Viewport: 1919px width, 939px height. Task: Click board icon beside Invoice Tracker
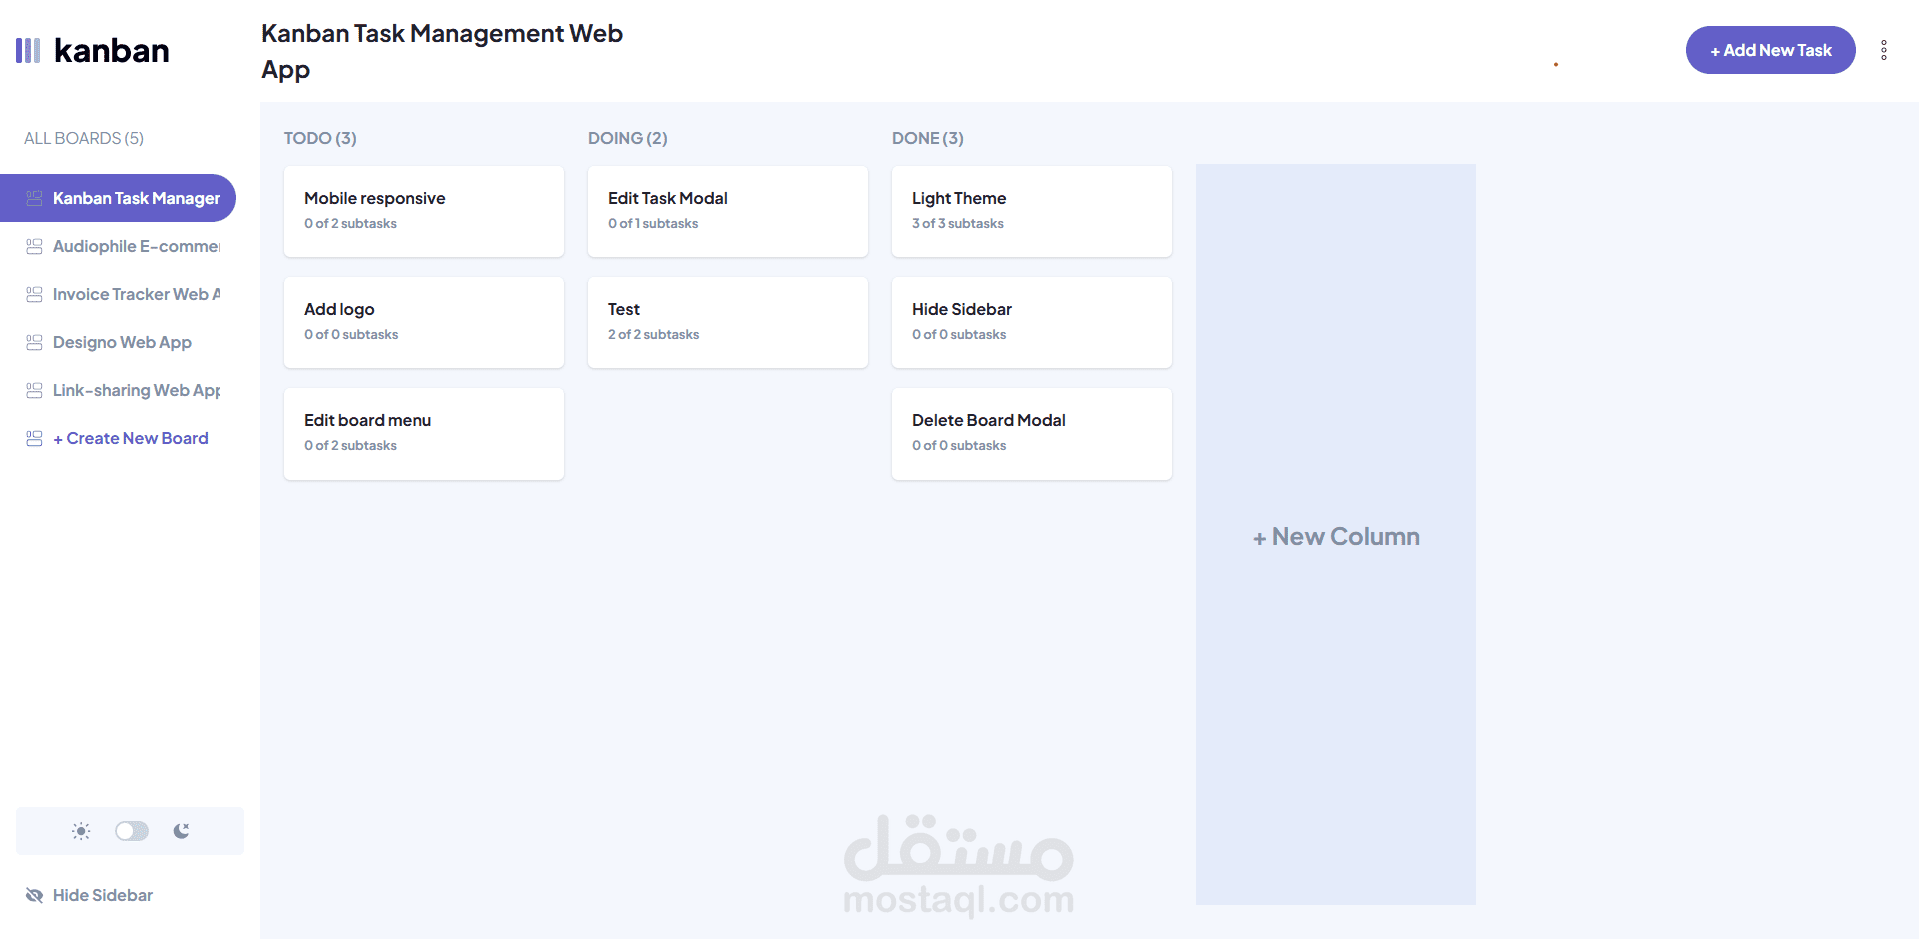[x=34, y=294]
